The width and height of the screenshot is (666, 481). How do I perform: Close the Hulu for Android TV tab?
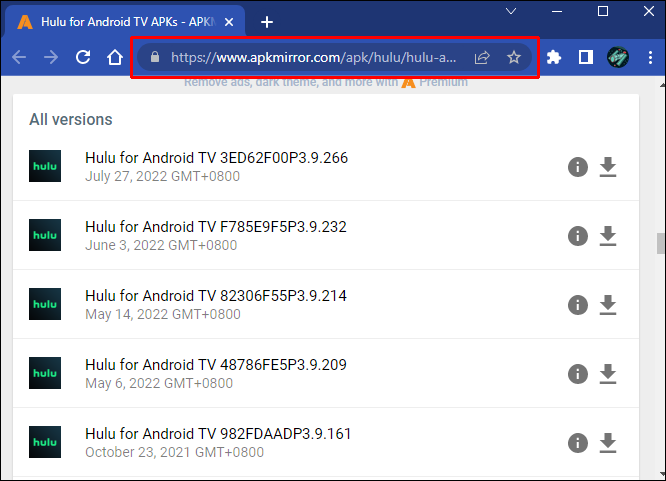pos(229,22)
